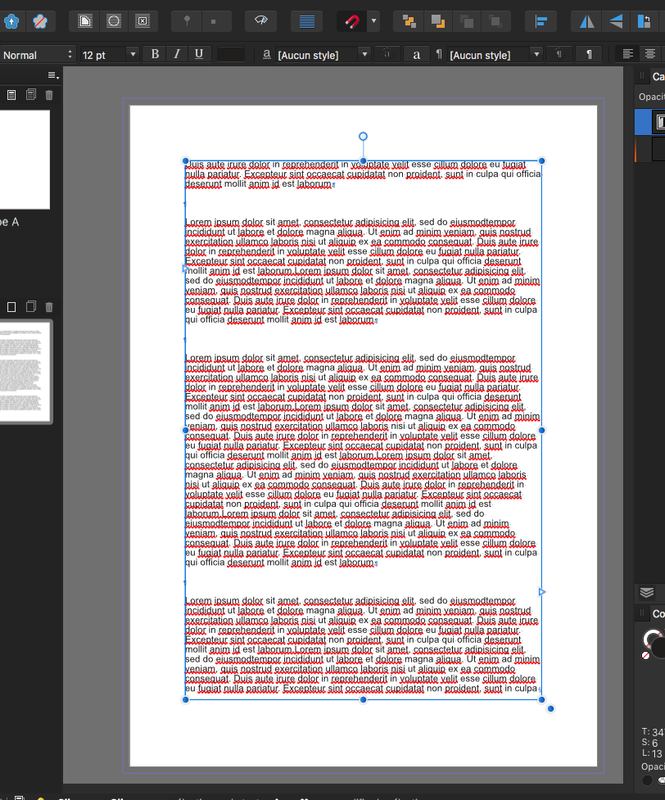Screen dimensions: 665x800
Task: Click the rotation handle above the text frame
Action: tap(363, 136)
